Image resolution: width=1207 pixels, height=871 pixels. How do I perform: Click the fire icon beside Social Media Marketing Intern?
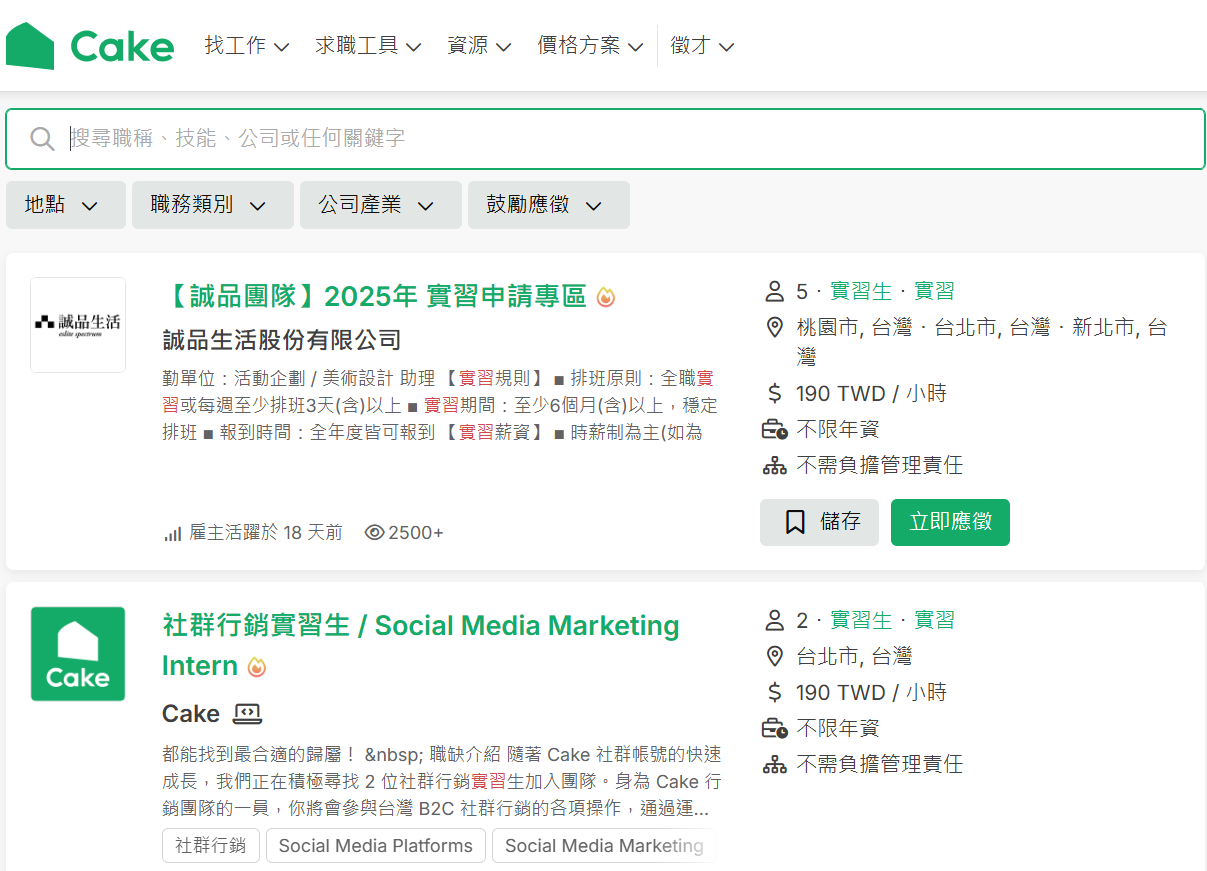257,667
